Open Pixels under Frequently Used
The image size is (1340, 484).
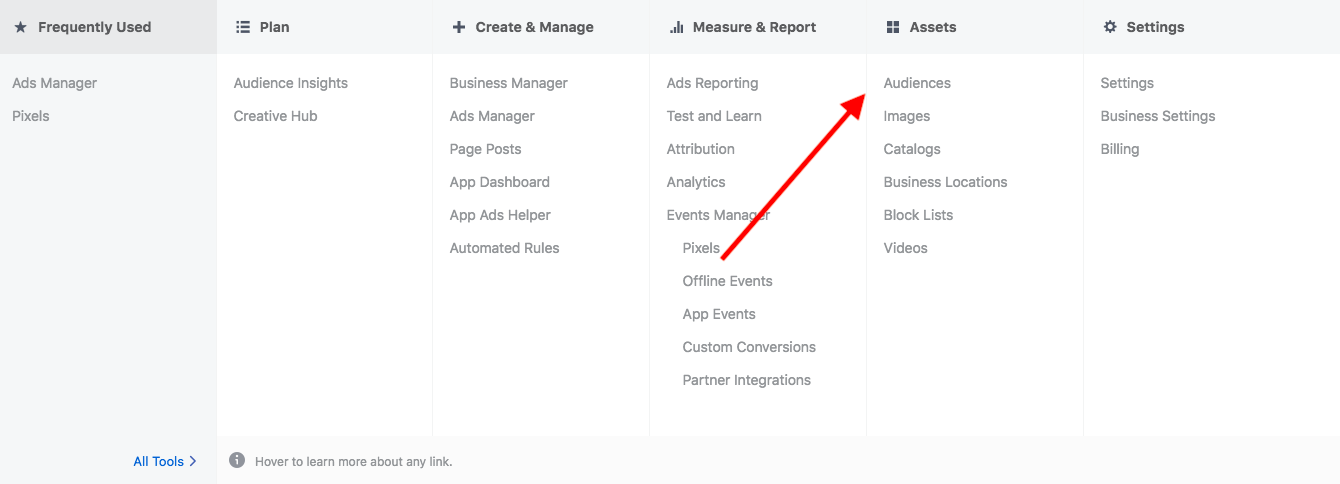[31, 116]
